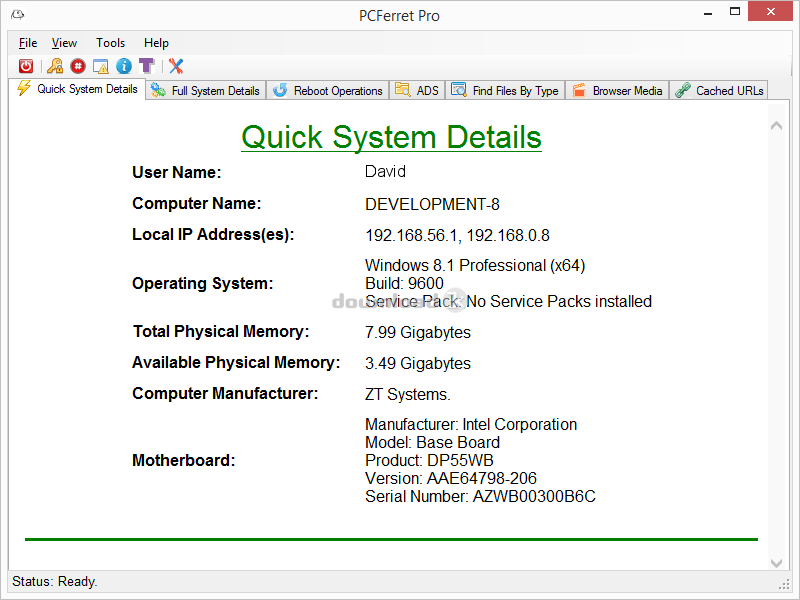This screenshot has height=600, width=800.
Task: Click the crossed tools settings icon
Action: tap(176, 66)
